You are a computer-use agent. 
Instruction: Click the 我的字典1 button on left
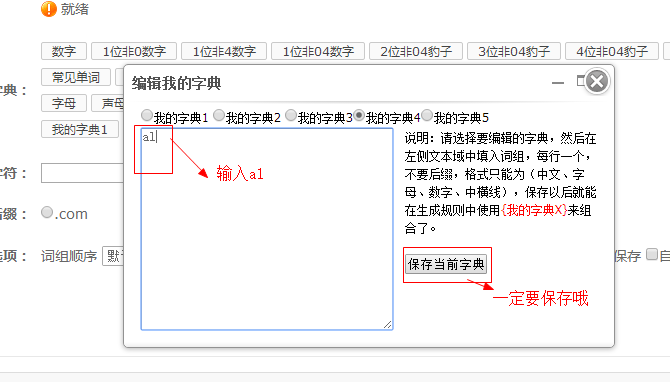click(80, 129)
